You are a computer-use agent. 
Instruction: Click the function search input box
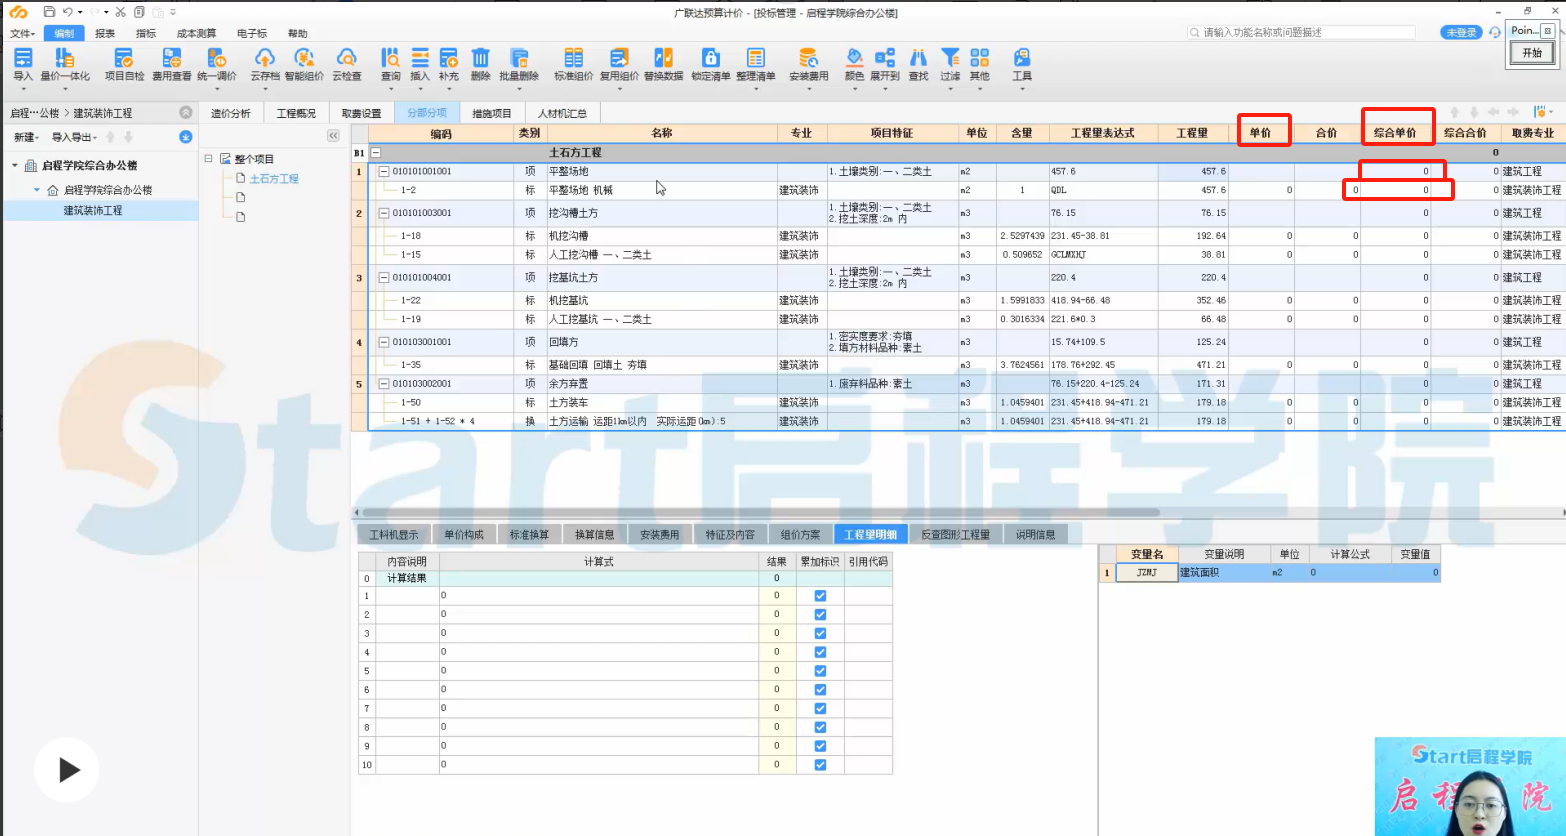pyautogui.click(x=1301, y=32)
